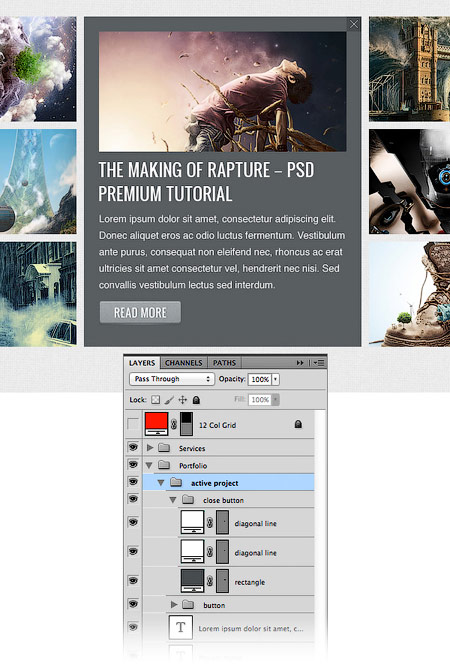The width and height of the screenshot is (450, 668).
Task: Click the collapse panel double-arrow icon
Action: click(300, 363)
